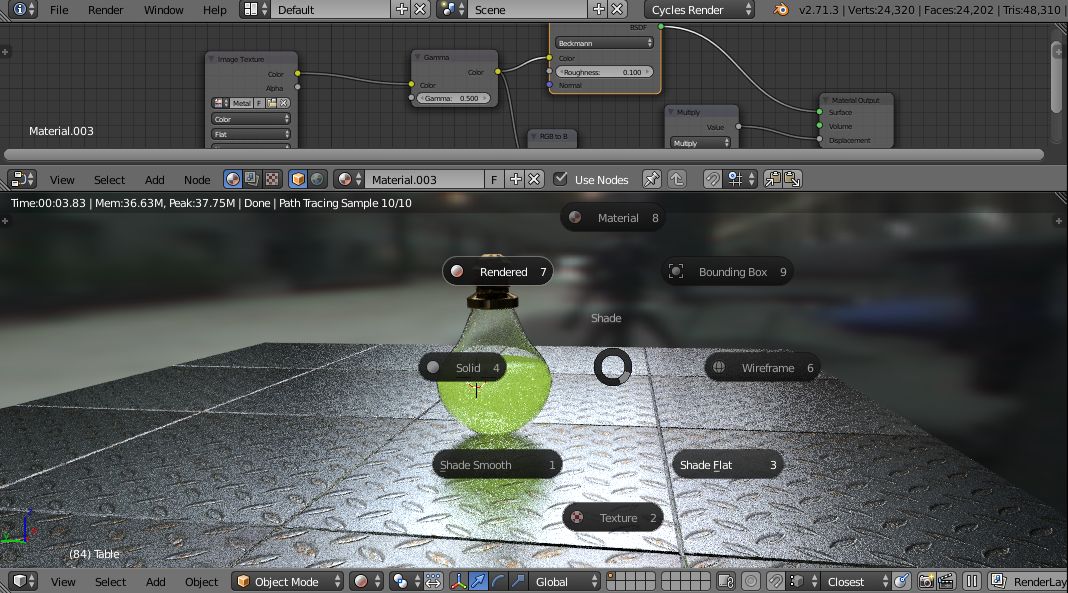Switch node tree to shader nodes
Viewport: 1068px width, 593px height.
click(x=233, y=179)
